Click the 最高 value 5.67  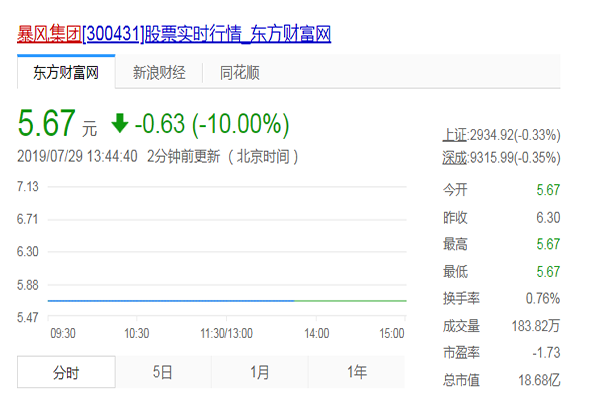[548, 244]
